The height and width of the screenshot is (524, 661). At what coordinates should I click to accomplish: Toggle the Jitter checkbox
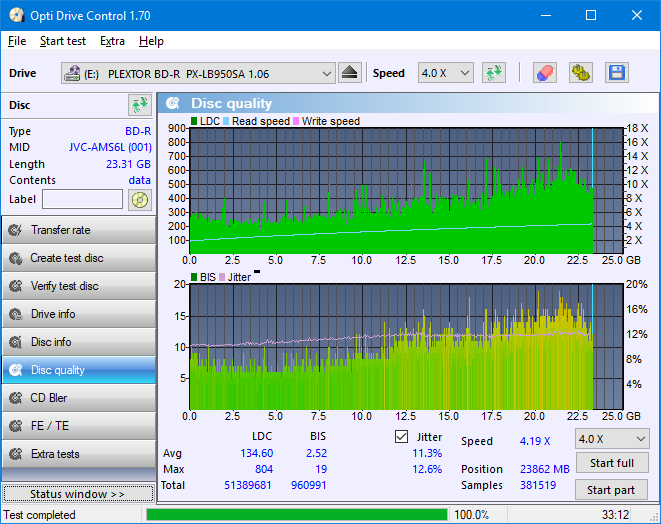click(x=402, y=437)
